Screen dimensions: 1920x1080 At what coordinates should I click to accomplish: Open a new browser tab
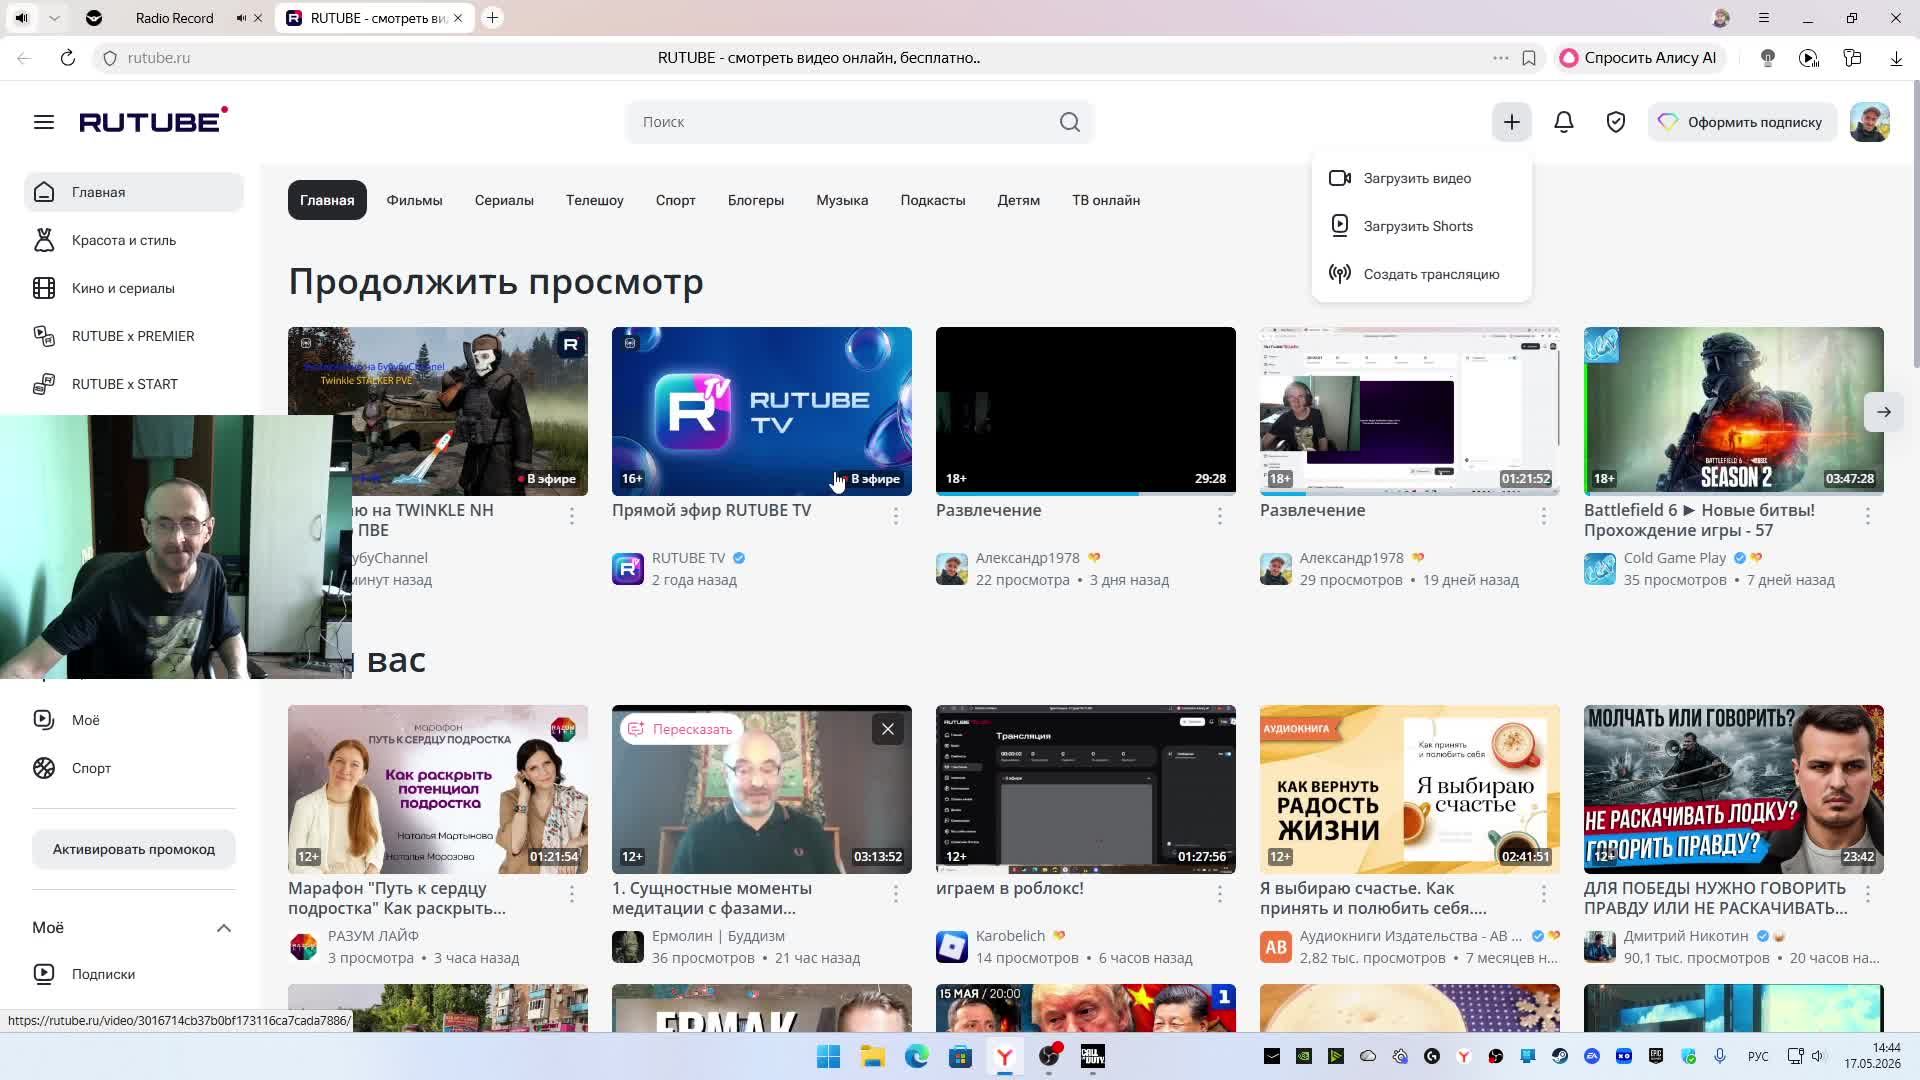pyautogui.click(x=492, y=18)
